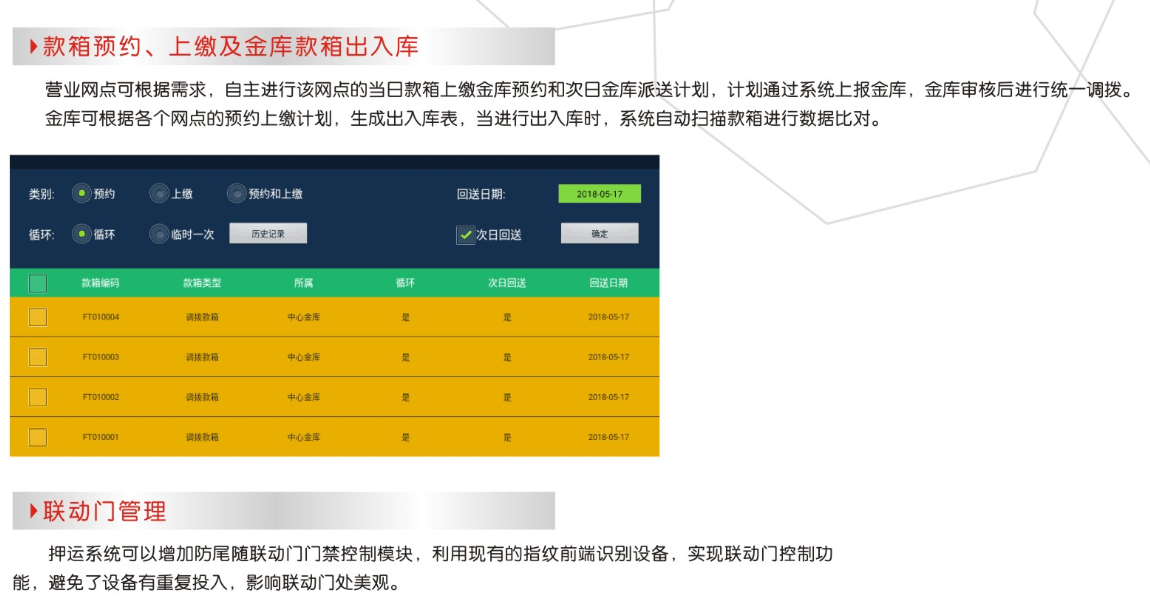Click the 款箱编码 column header
This screenshot has height=604, width=1150.
pos(100,283)
